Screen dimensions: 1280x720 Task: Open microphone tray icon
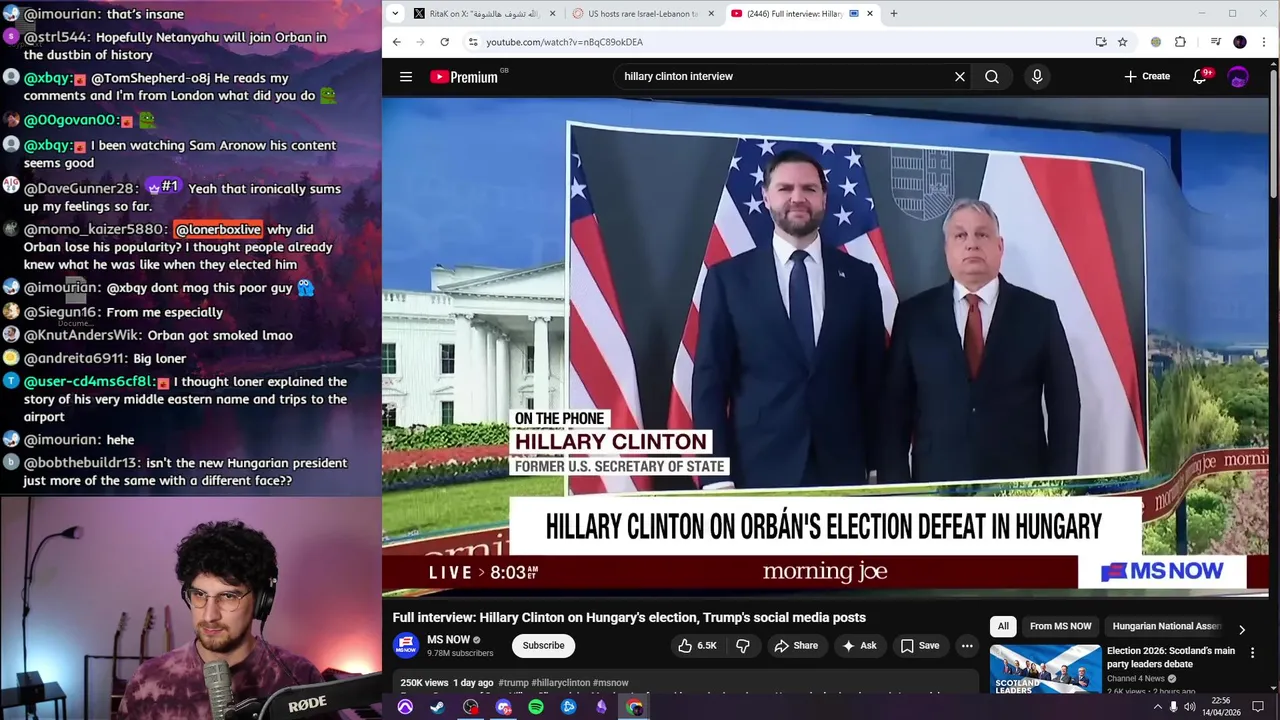click(1173, 707)
